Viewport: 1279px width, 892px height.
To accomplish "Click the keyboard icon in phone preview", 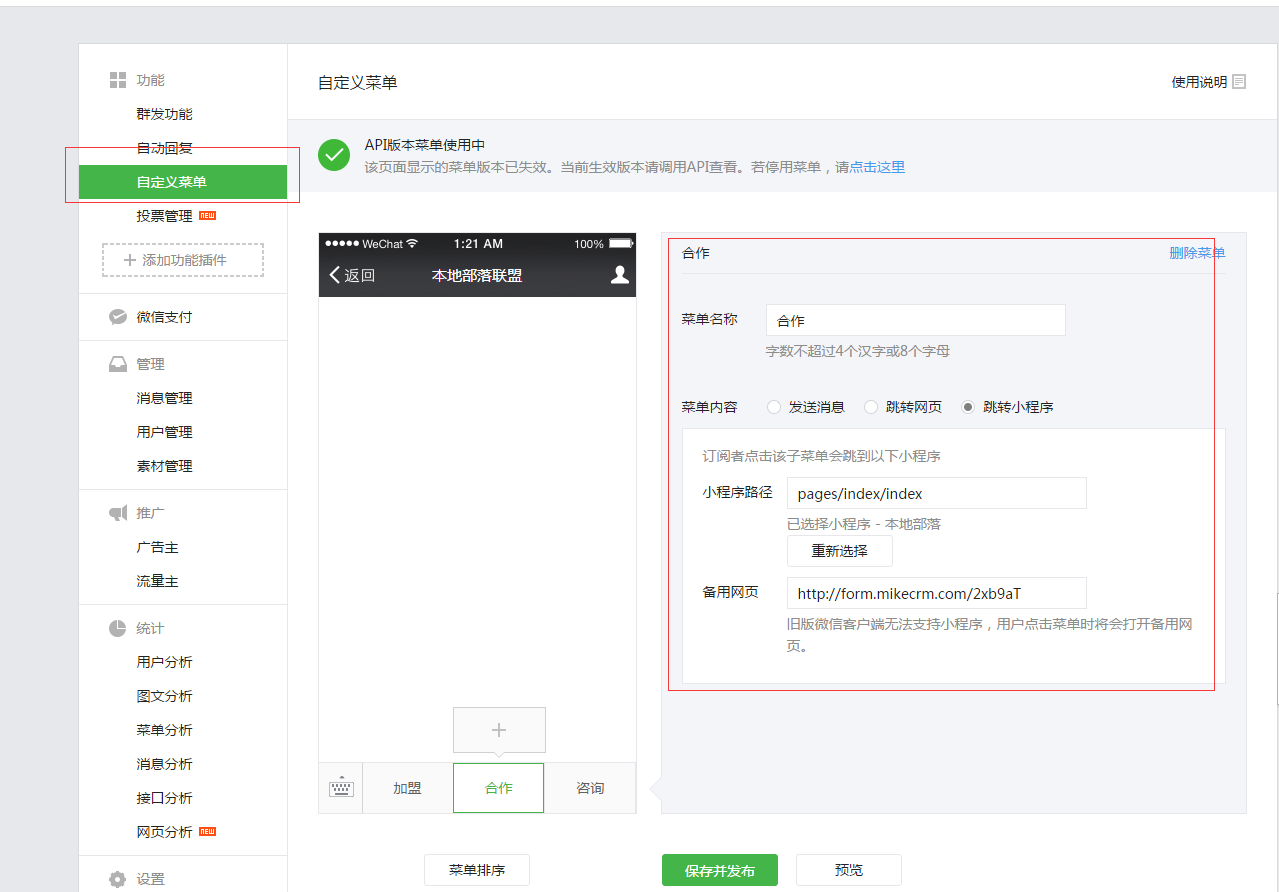I will (341, 788).
